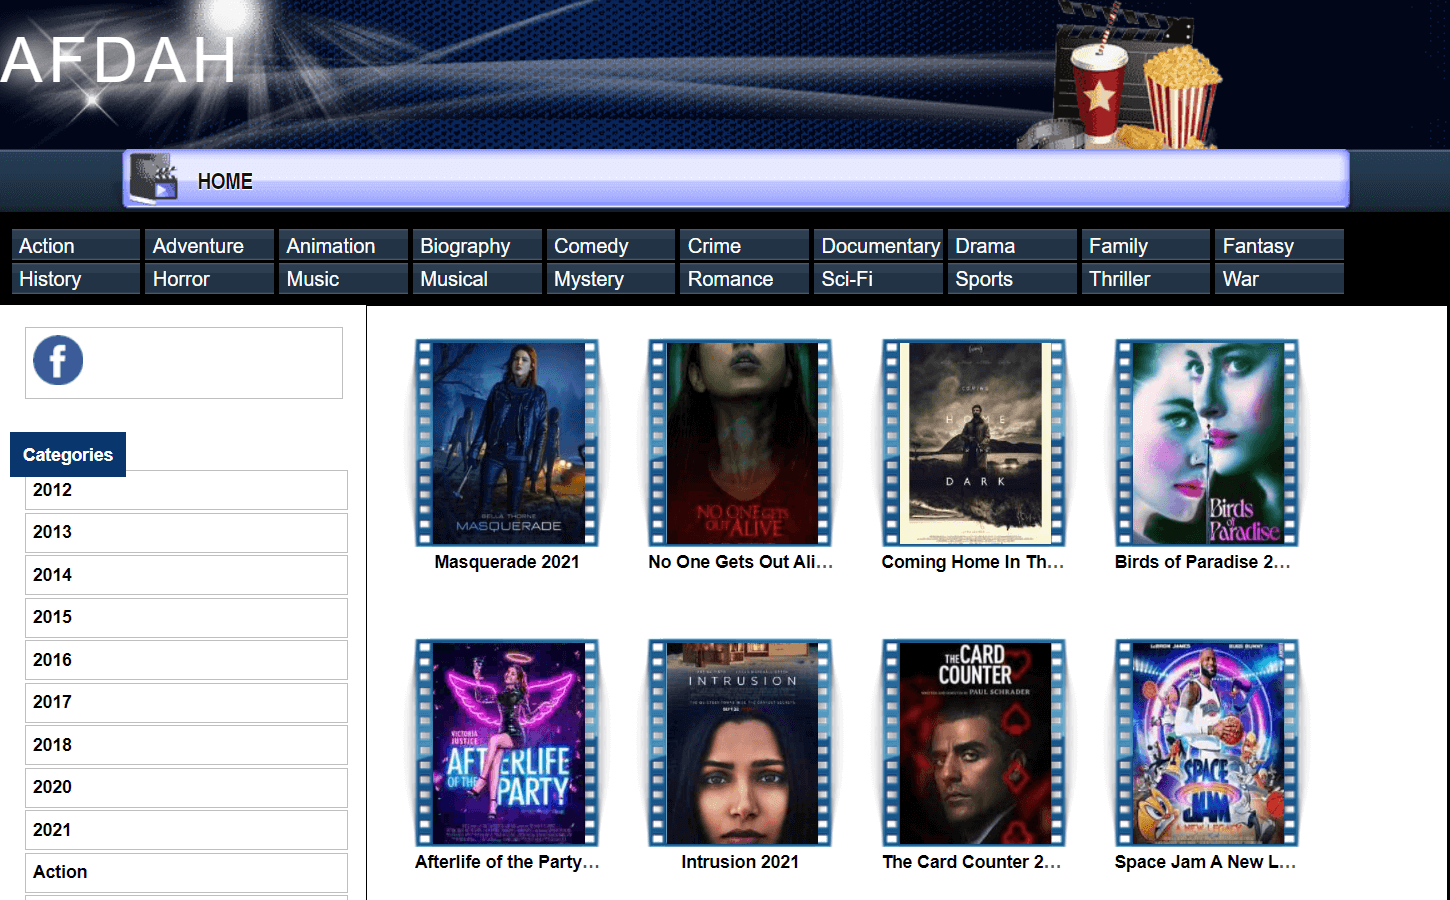Open the Masquerade movie poster
The image size is (1450, 900).
point(507,442)
